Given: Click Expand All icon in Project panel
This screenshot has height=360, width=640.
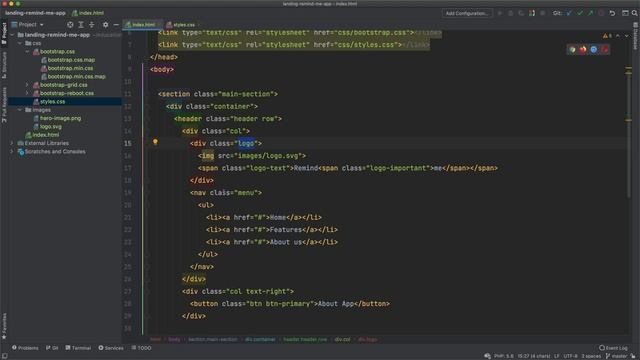Looking at the screenshot, I should tap(81, 24).
